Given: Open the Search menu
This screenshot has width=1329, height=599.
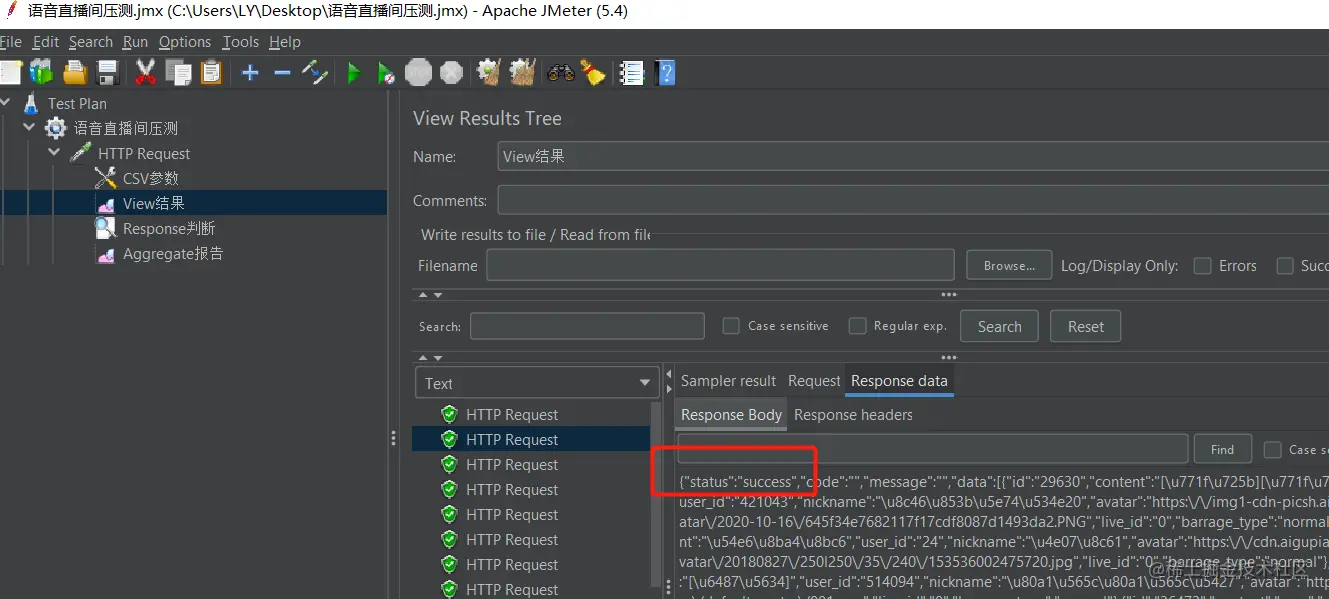Looking at the screenshot, I should click(x=91, y=42).
